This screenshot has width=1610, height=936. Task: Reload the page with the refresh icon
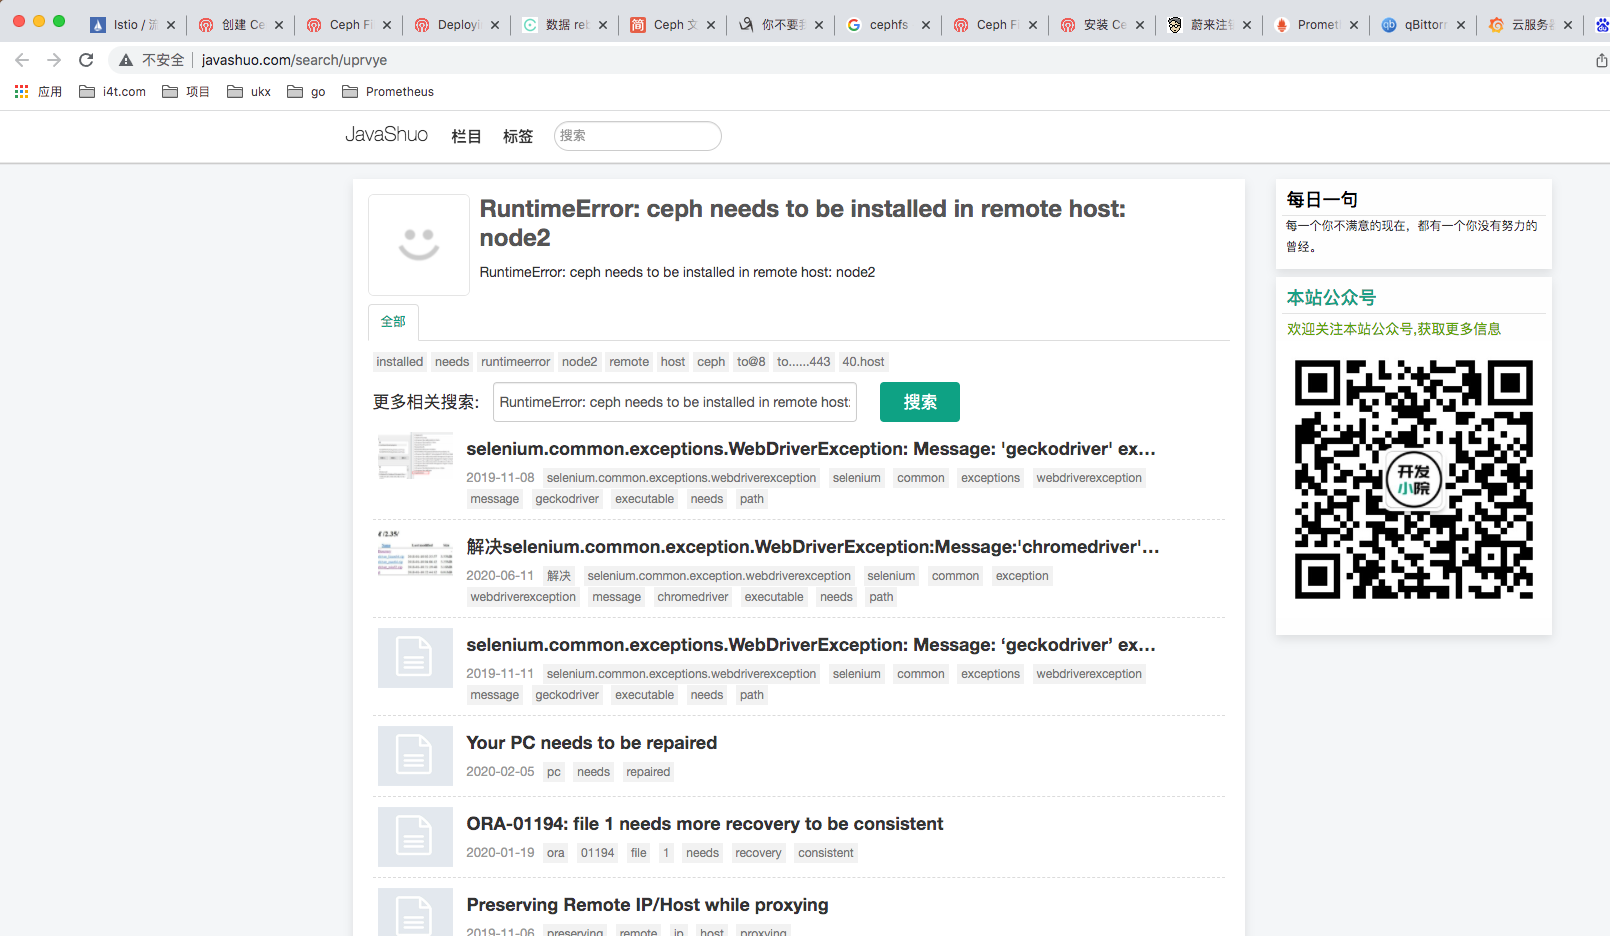tap(86, 60)
